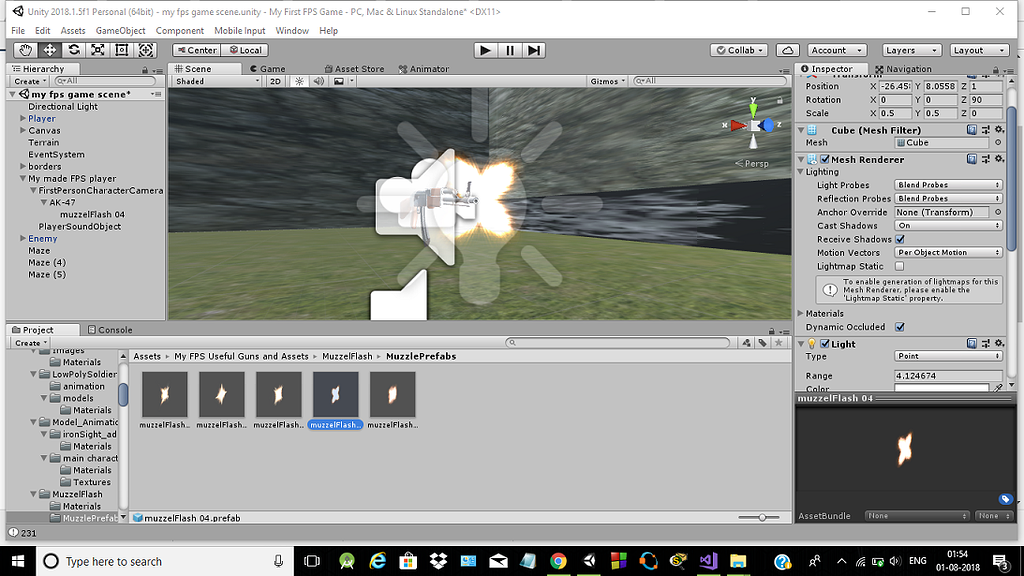
Task: Click the Local orientation button
Action: coord(245,49)
